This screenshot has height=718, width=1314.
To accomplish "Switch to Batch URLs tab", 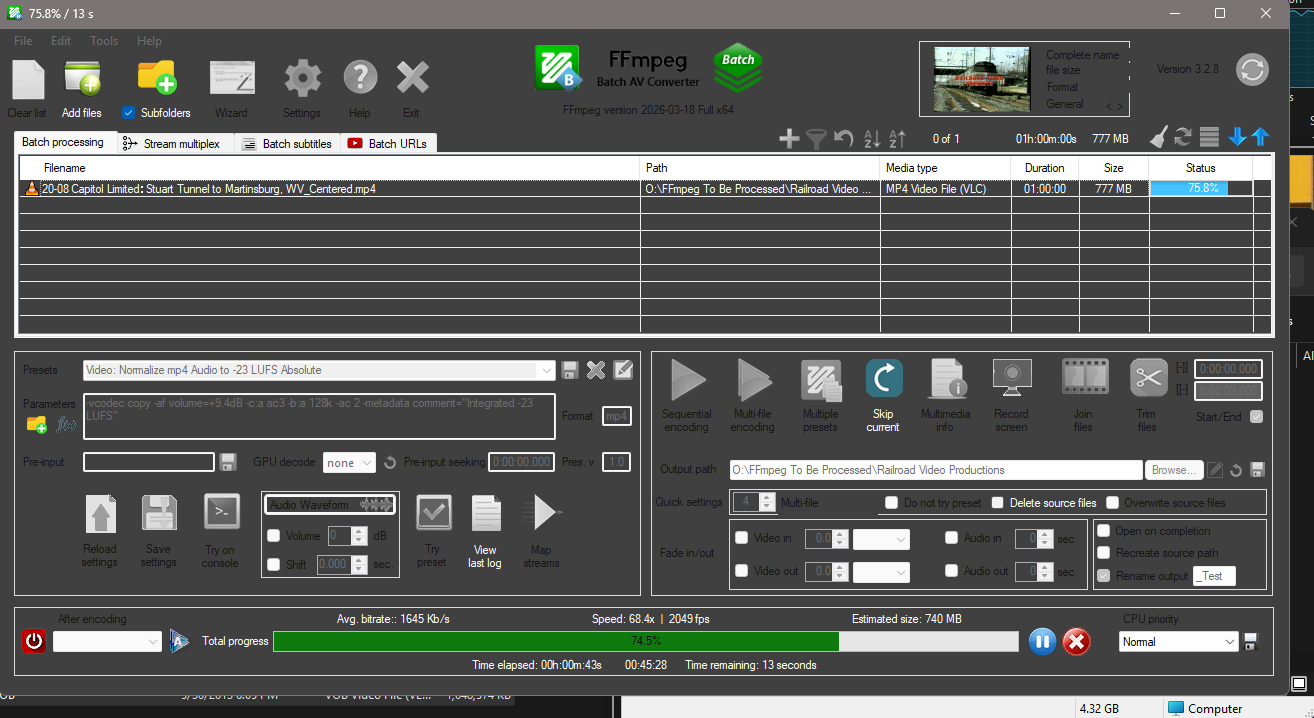I will pyautogui.click(x=387, y=144).
